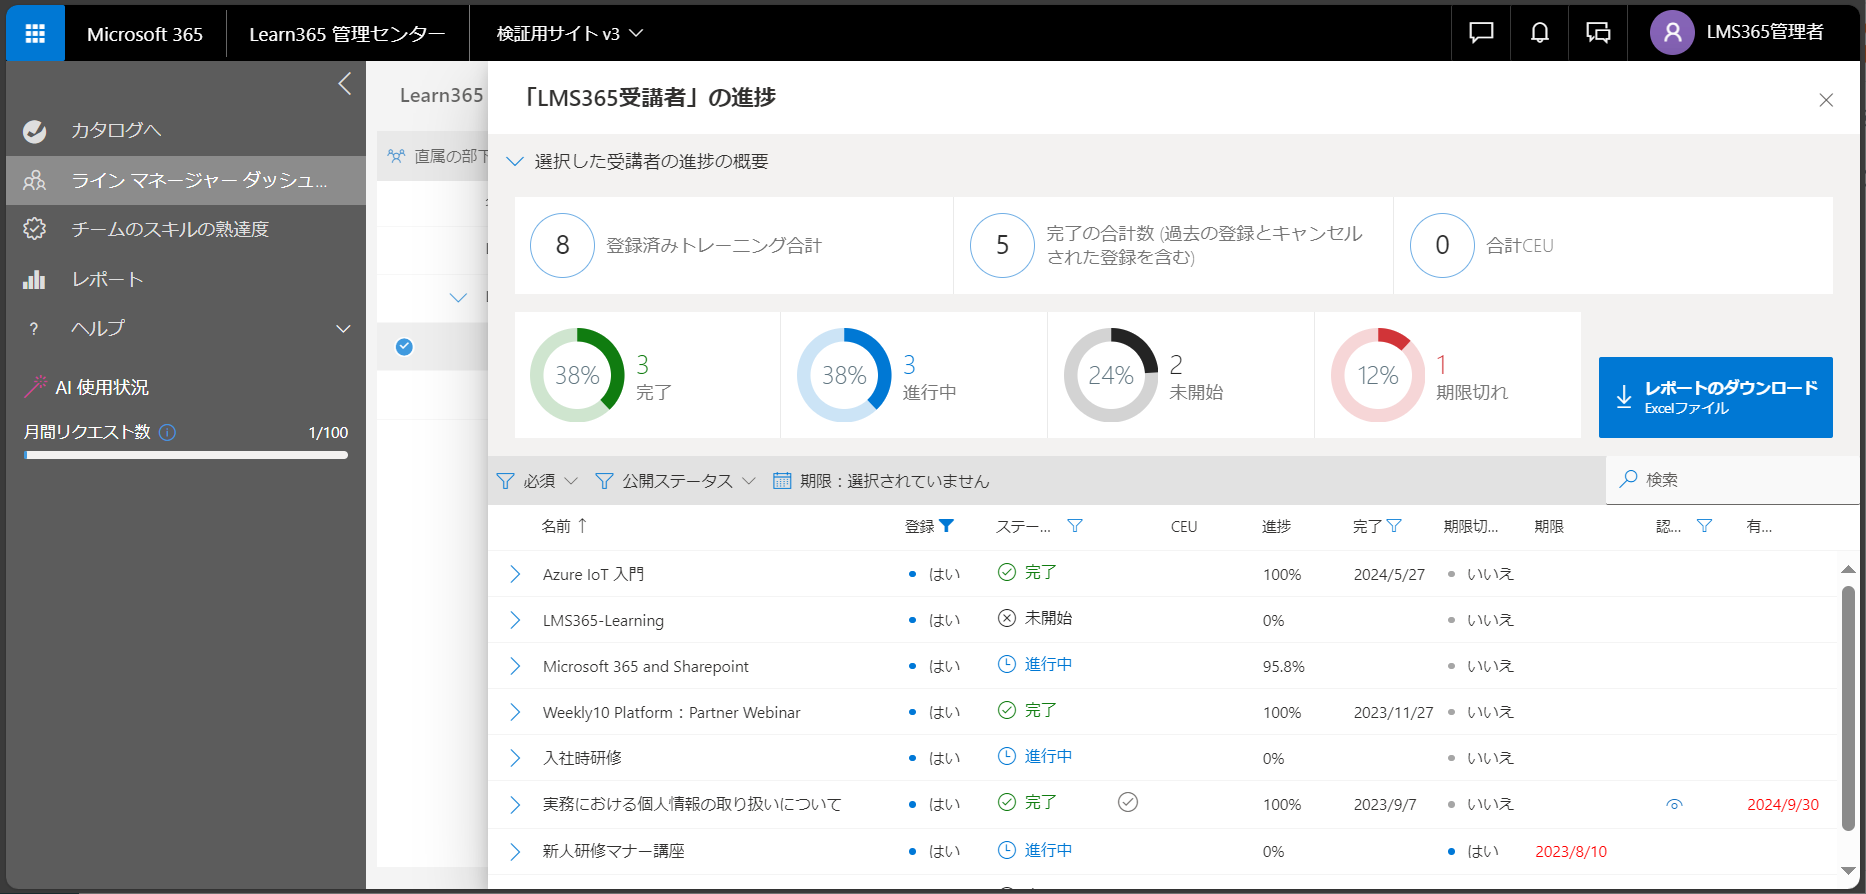Open the chat bubble icon in top bar

tap(1481, 33)
